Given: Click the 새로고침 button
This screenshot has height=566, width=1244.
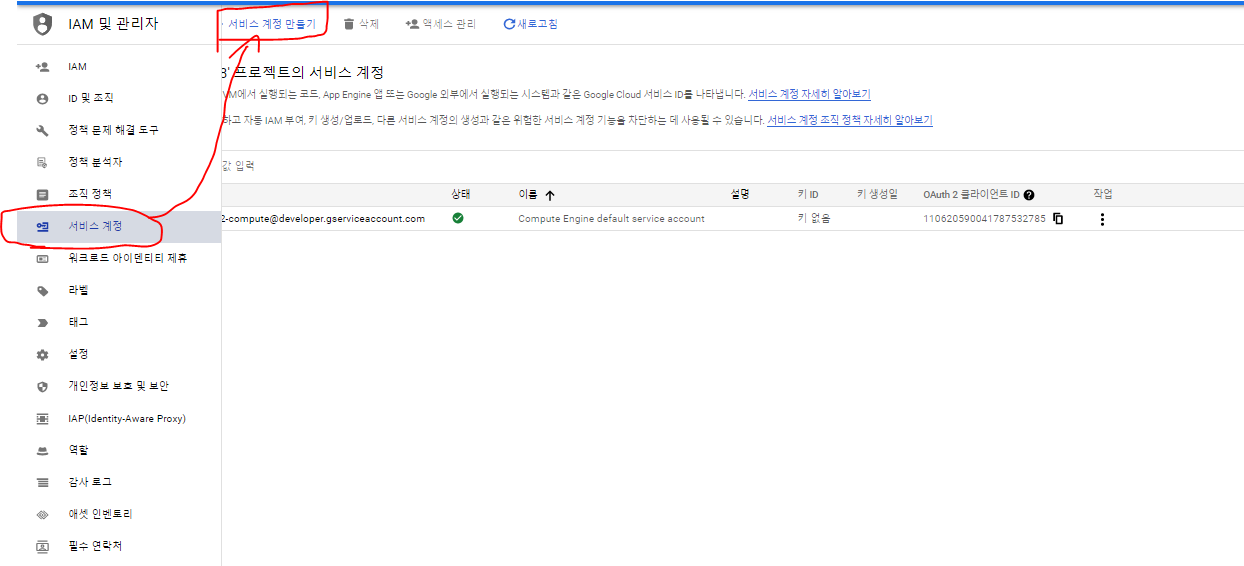Looking at the screenshot, I should coord(531,24).
